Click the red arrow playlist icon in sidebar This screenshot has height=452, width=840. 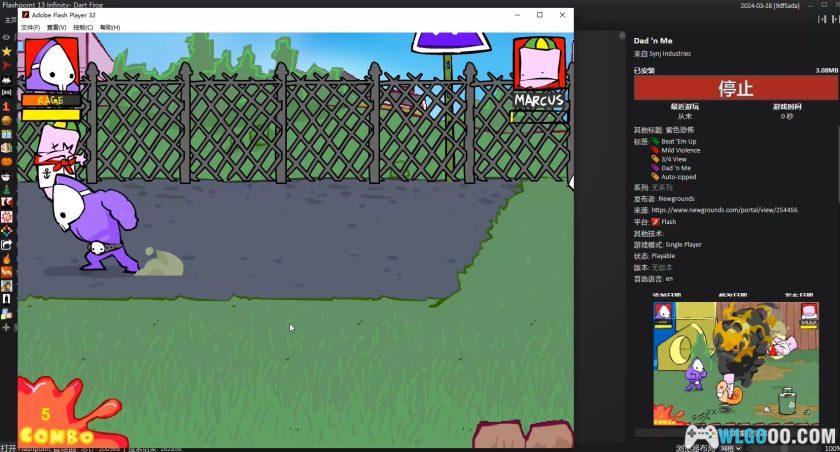click(7, 64)
